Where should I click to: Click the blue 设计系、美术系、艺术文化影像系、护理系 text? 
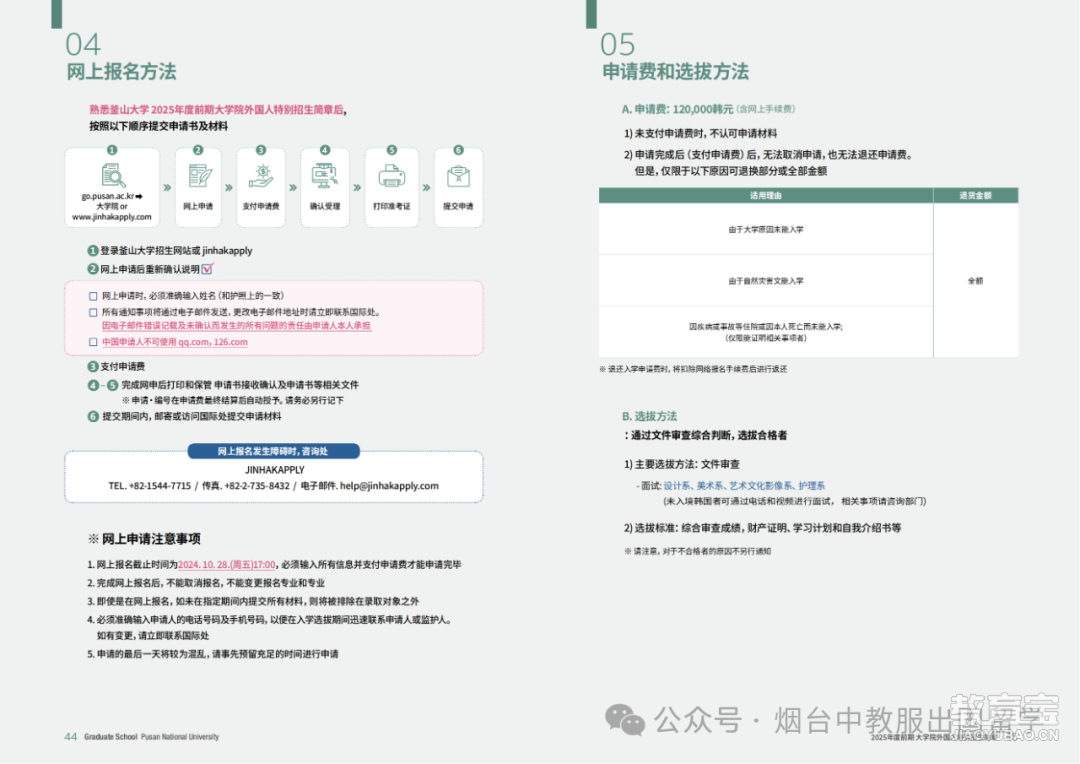pyautogui.click(x=744, y=486)
